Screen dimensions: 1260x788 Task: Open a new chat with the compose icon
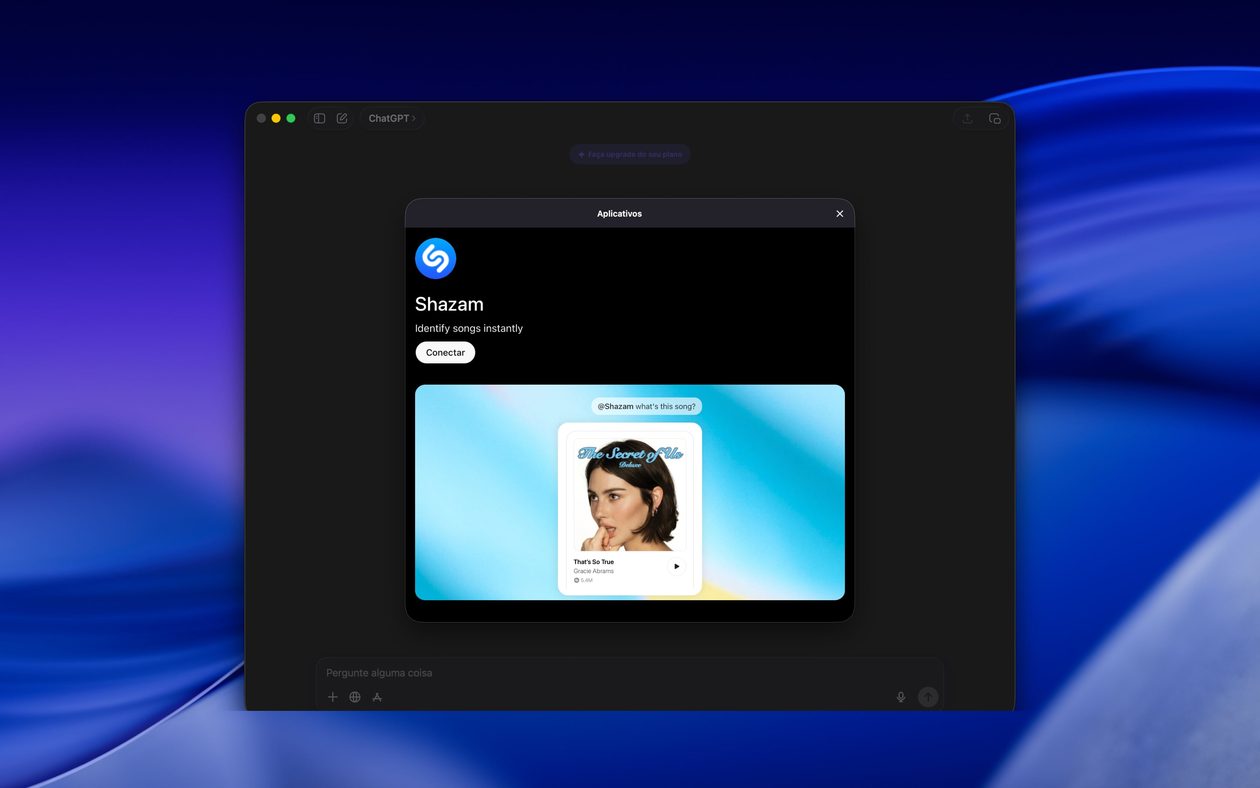tap(341, 118)
